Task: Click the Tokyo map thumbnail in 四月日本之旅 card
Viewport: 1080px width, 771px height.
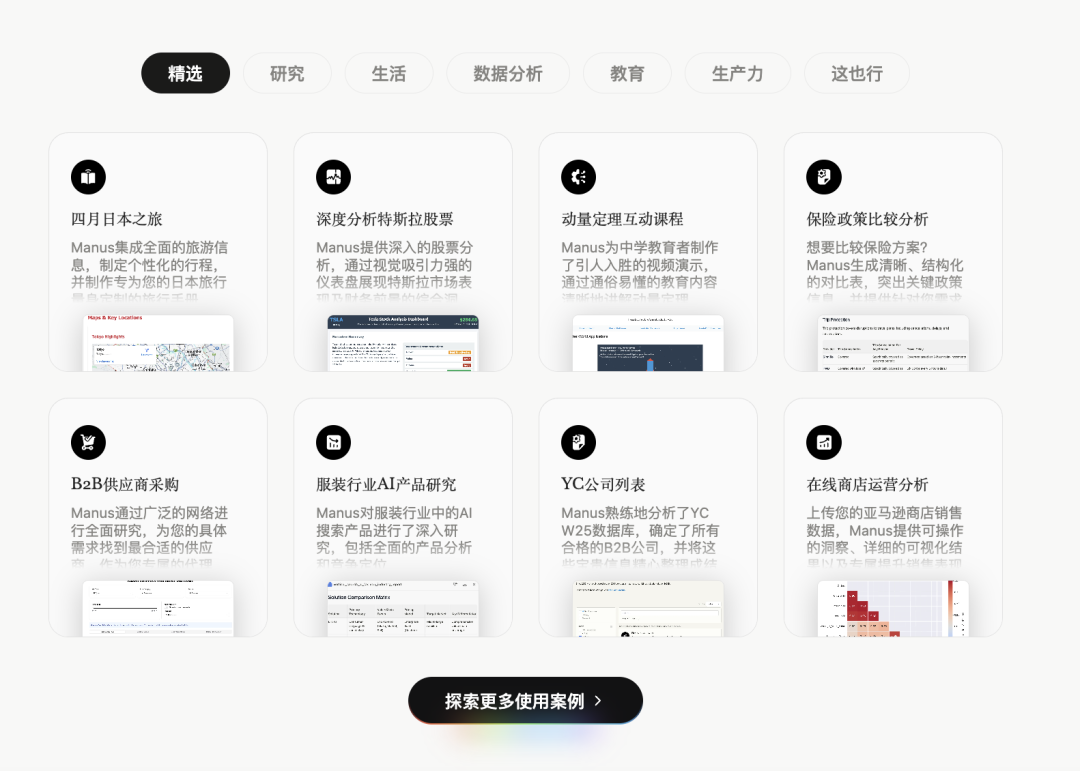Action: (158, 343)
